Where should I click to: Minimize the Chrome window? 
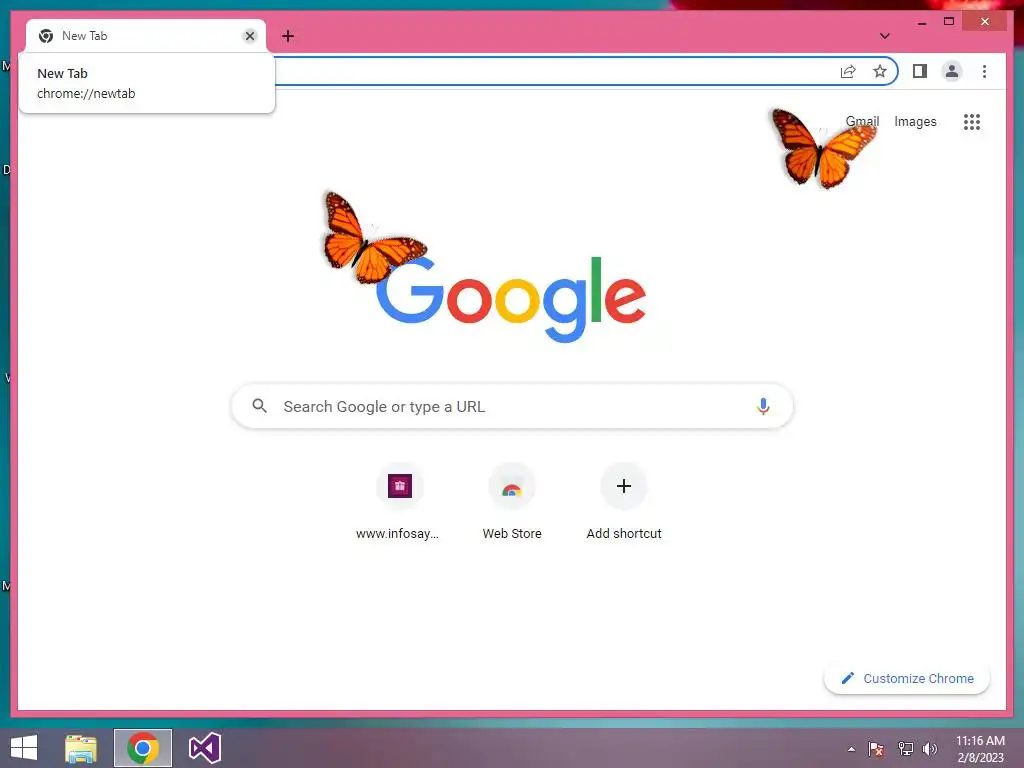pyautogui.click(x=921, y=22)
